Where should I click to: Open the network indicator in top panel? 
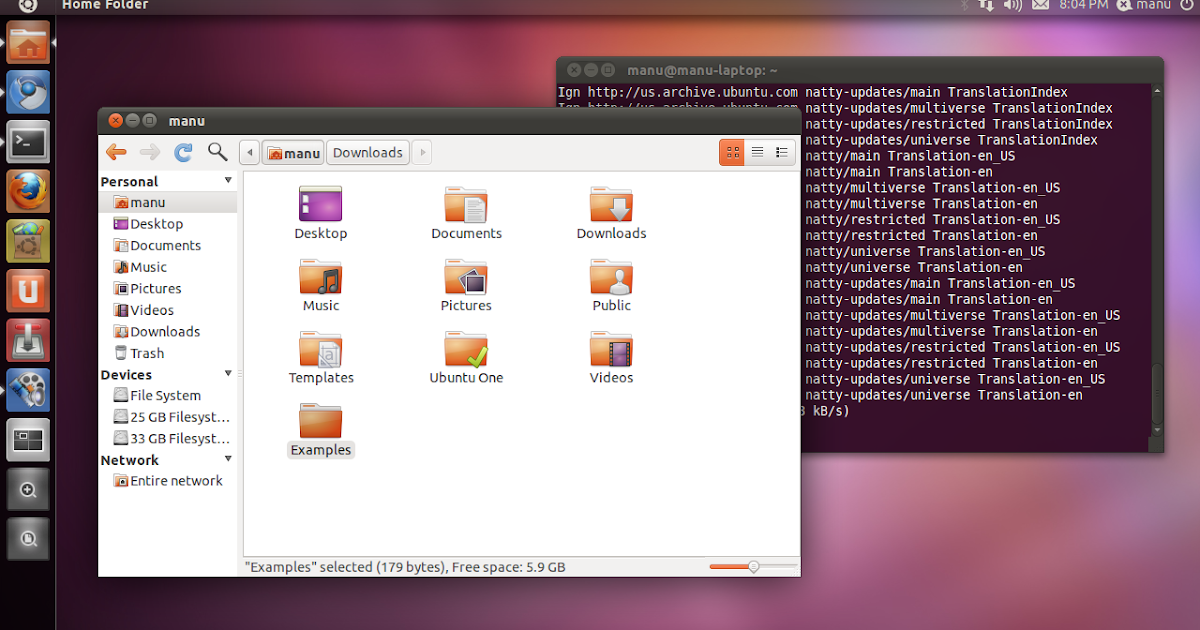point(986,5)
